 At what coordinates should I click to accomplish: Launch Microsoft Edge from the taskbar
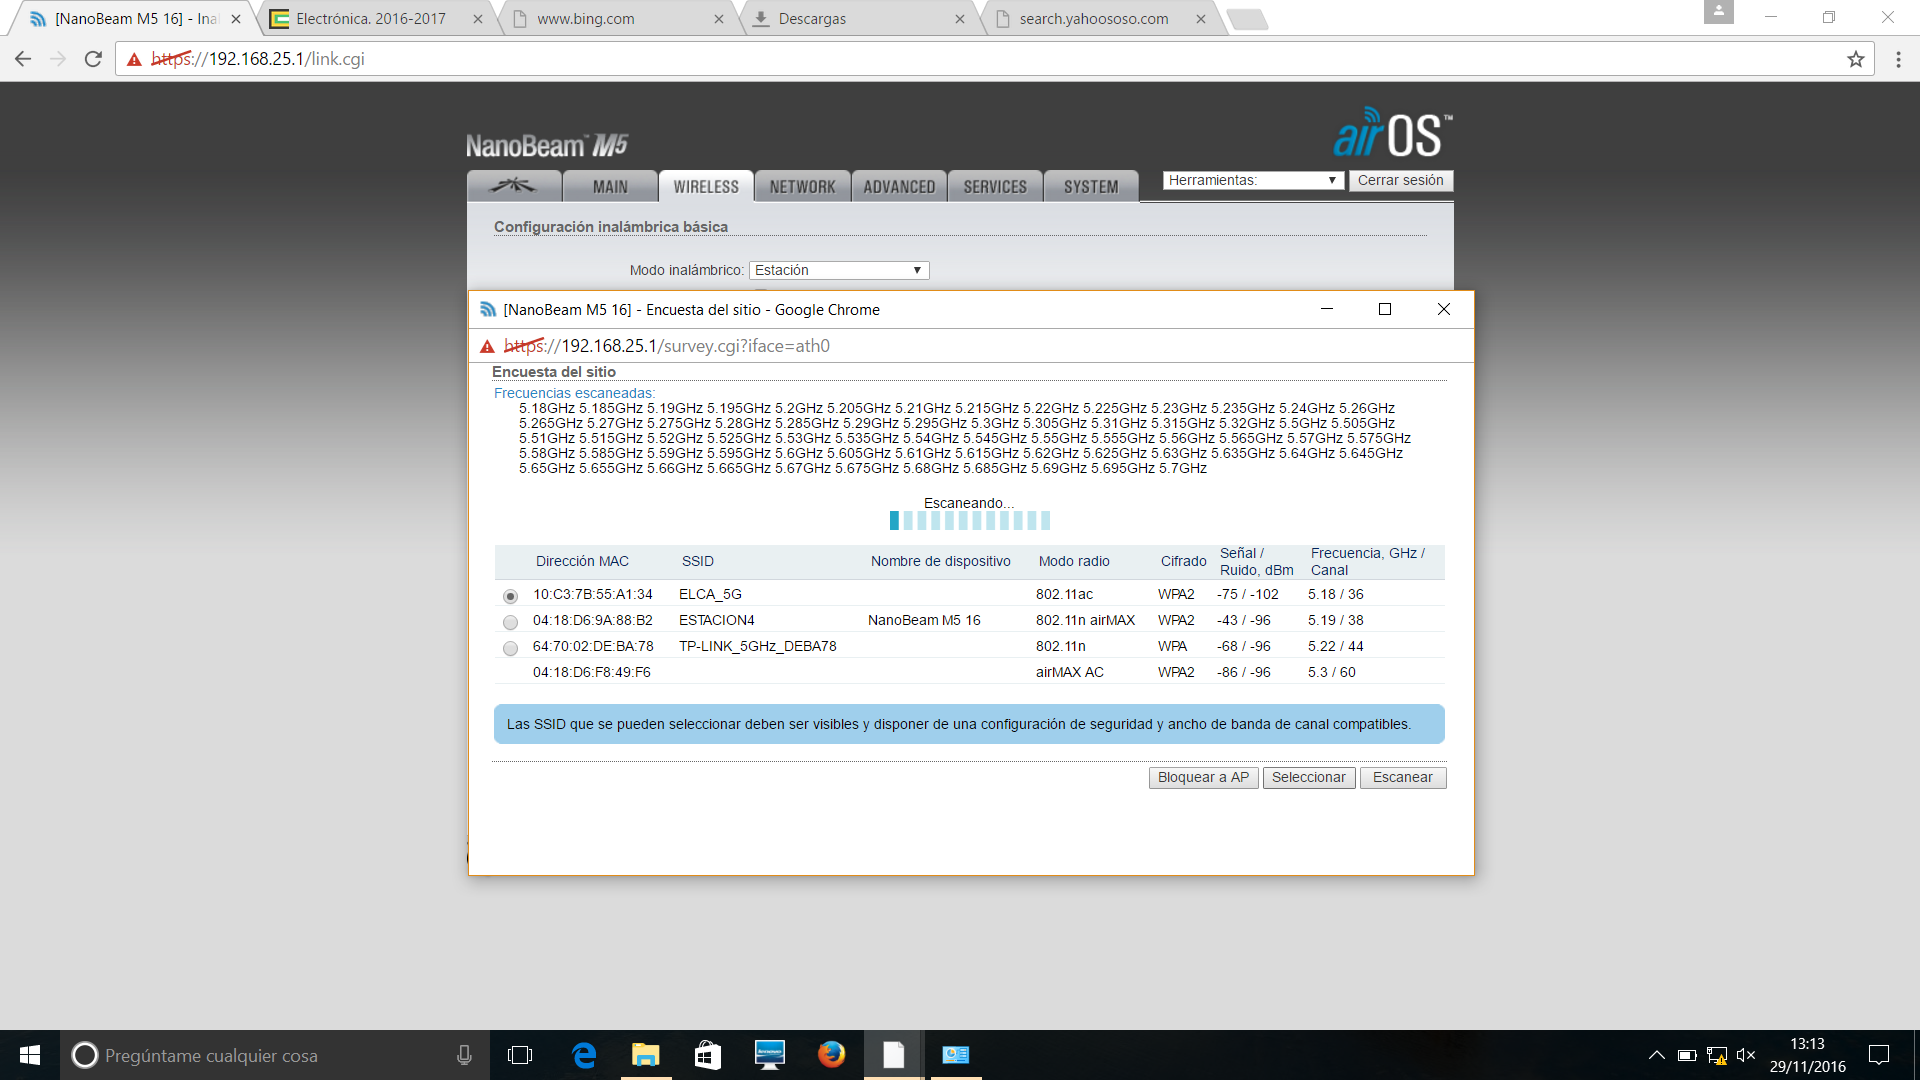(584, 1055)
